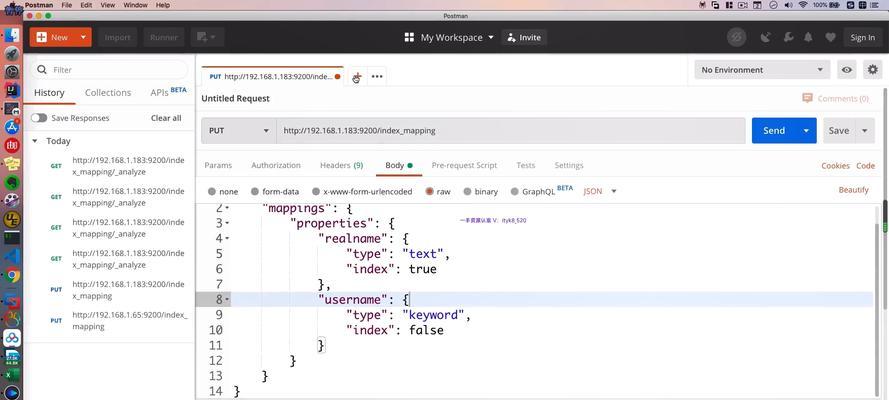Toggle the Save Responses switch
Image resolution: width=889 pixels, height=400 pixels.
(x=39, y=118)
